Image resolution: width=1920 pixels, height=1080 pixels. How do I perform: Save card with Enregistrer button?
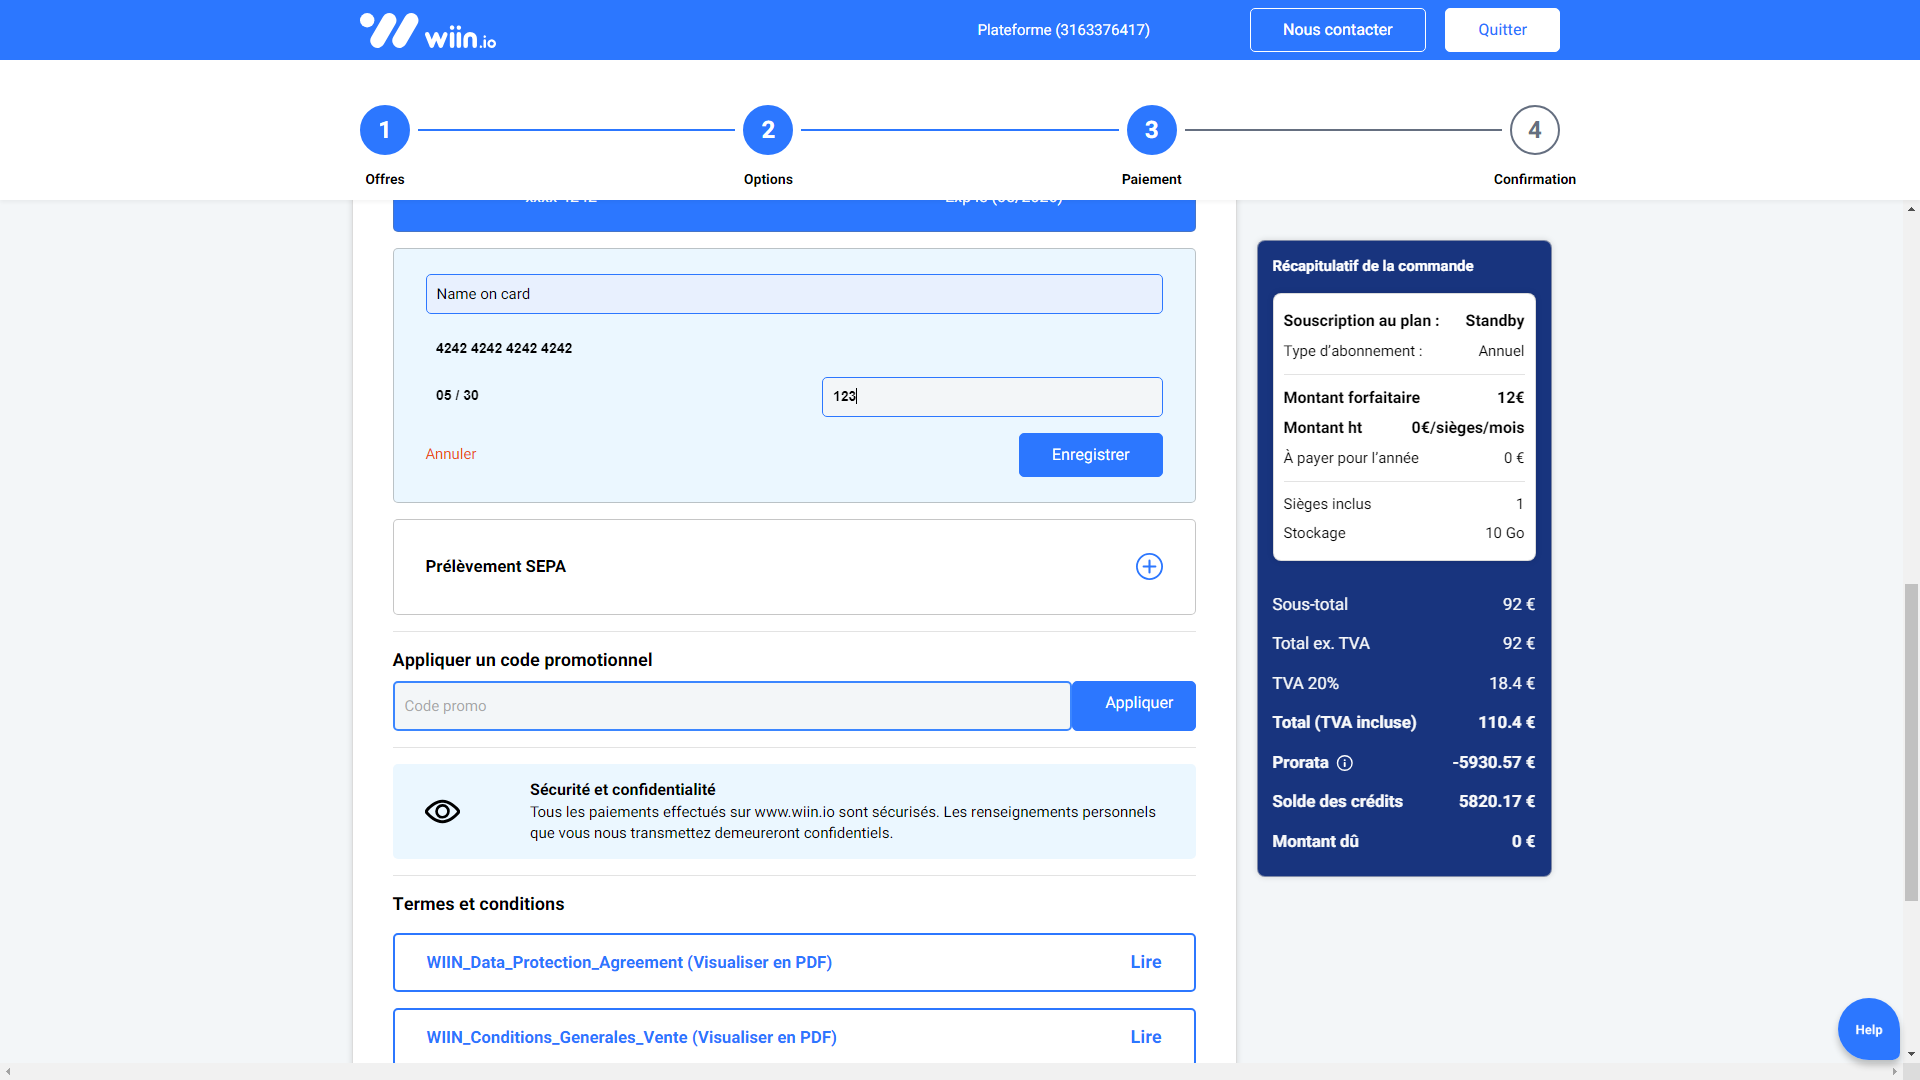point(1090,455)
